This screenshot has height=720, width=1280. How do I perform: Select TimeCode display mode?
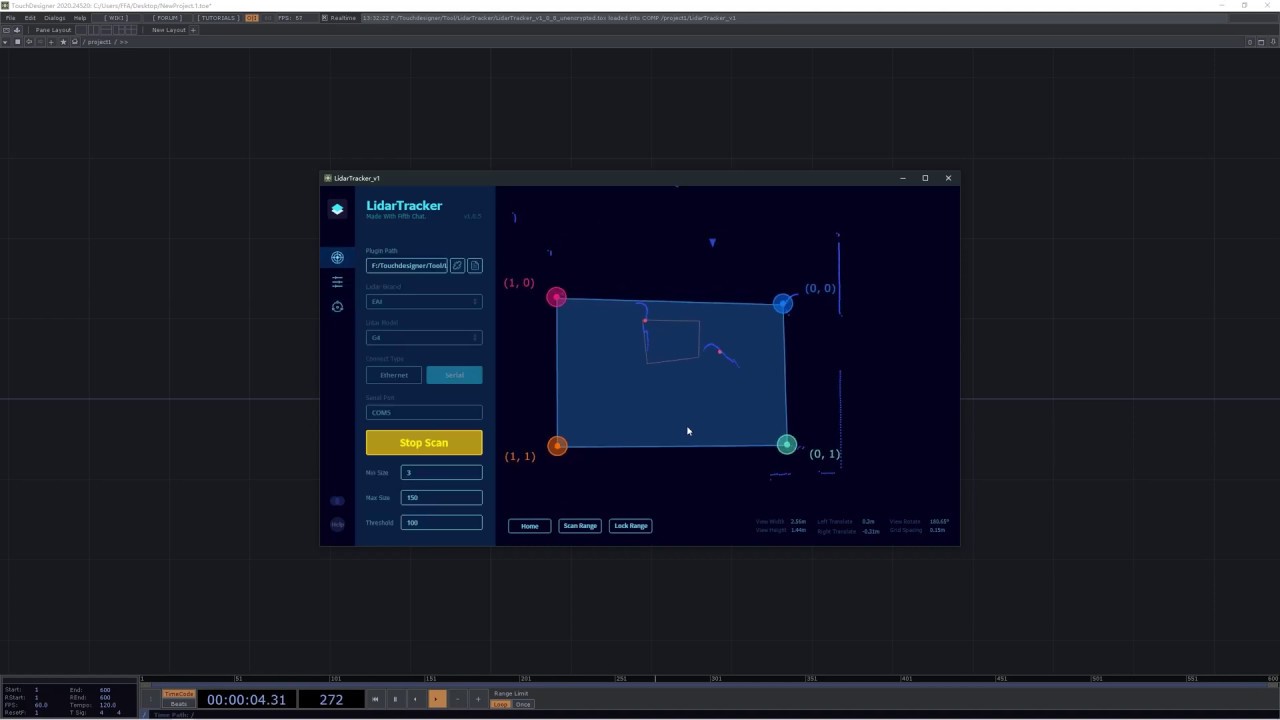pos(179,694)
